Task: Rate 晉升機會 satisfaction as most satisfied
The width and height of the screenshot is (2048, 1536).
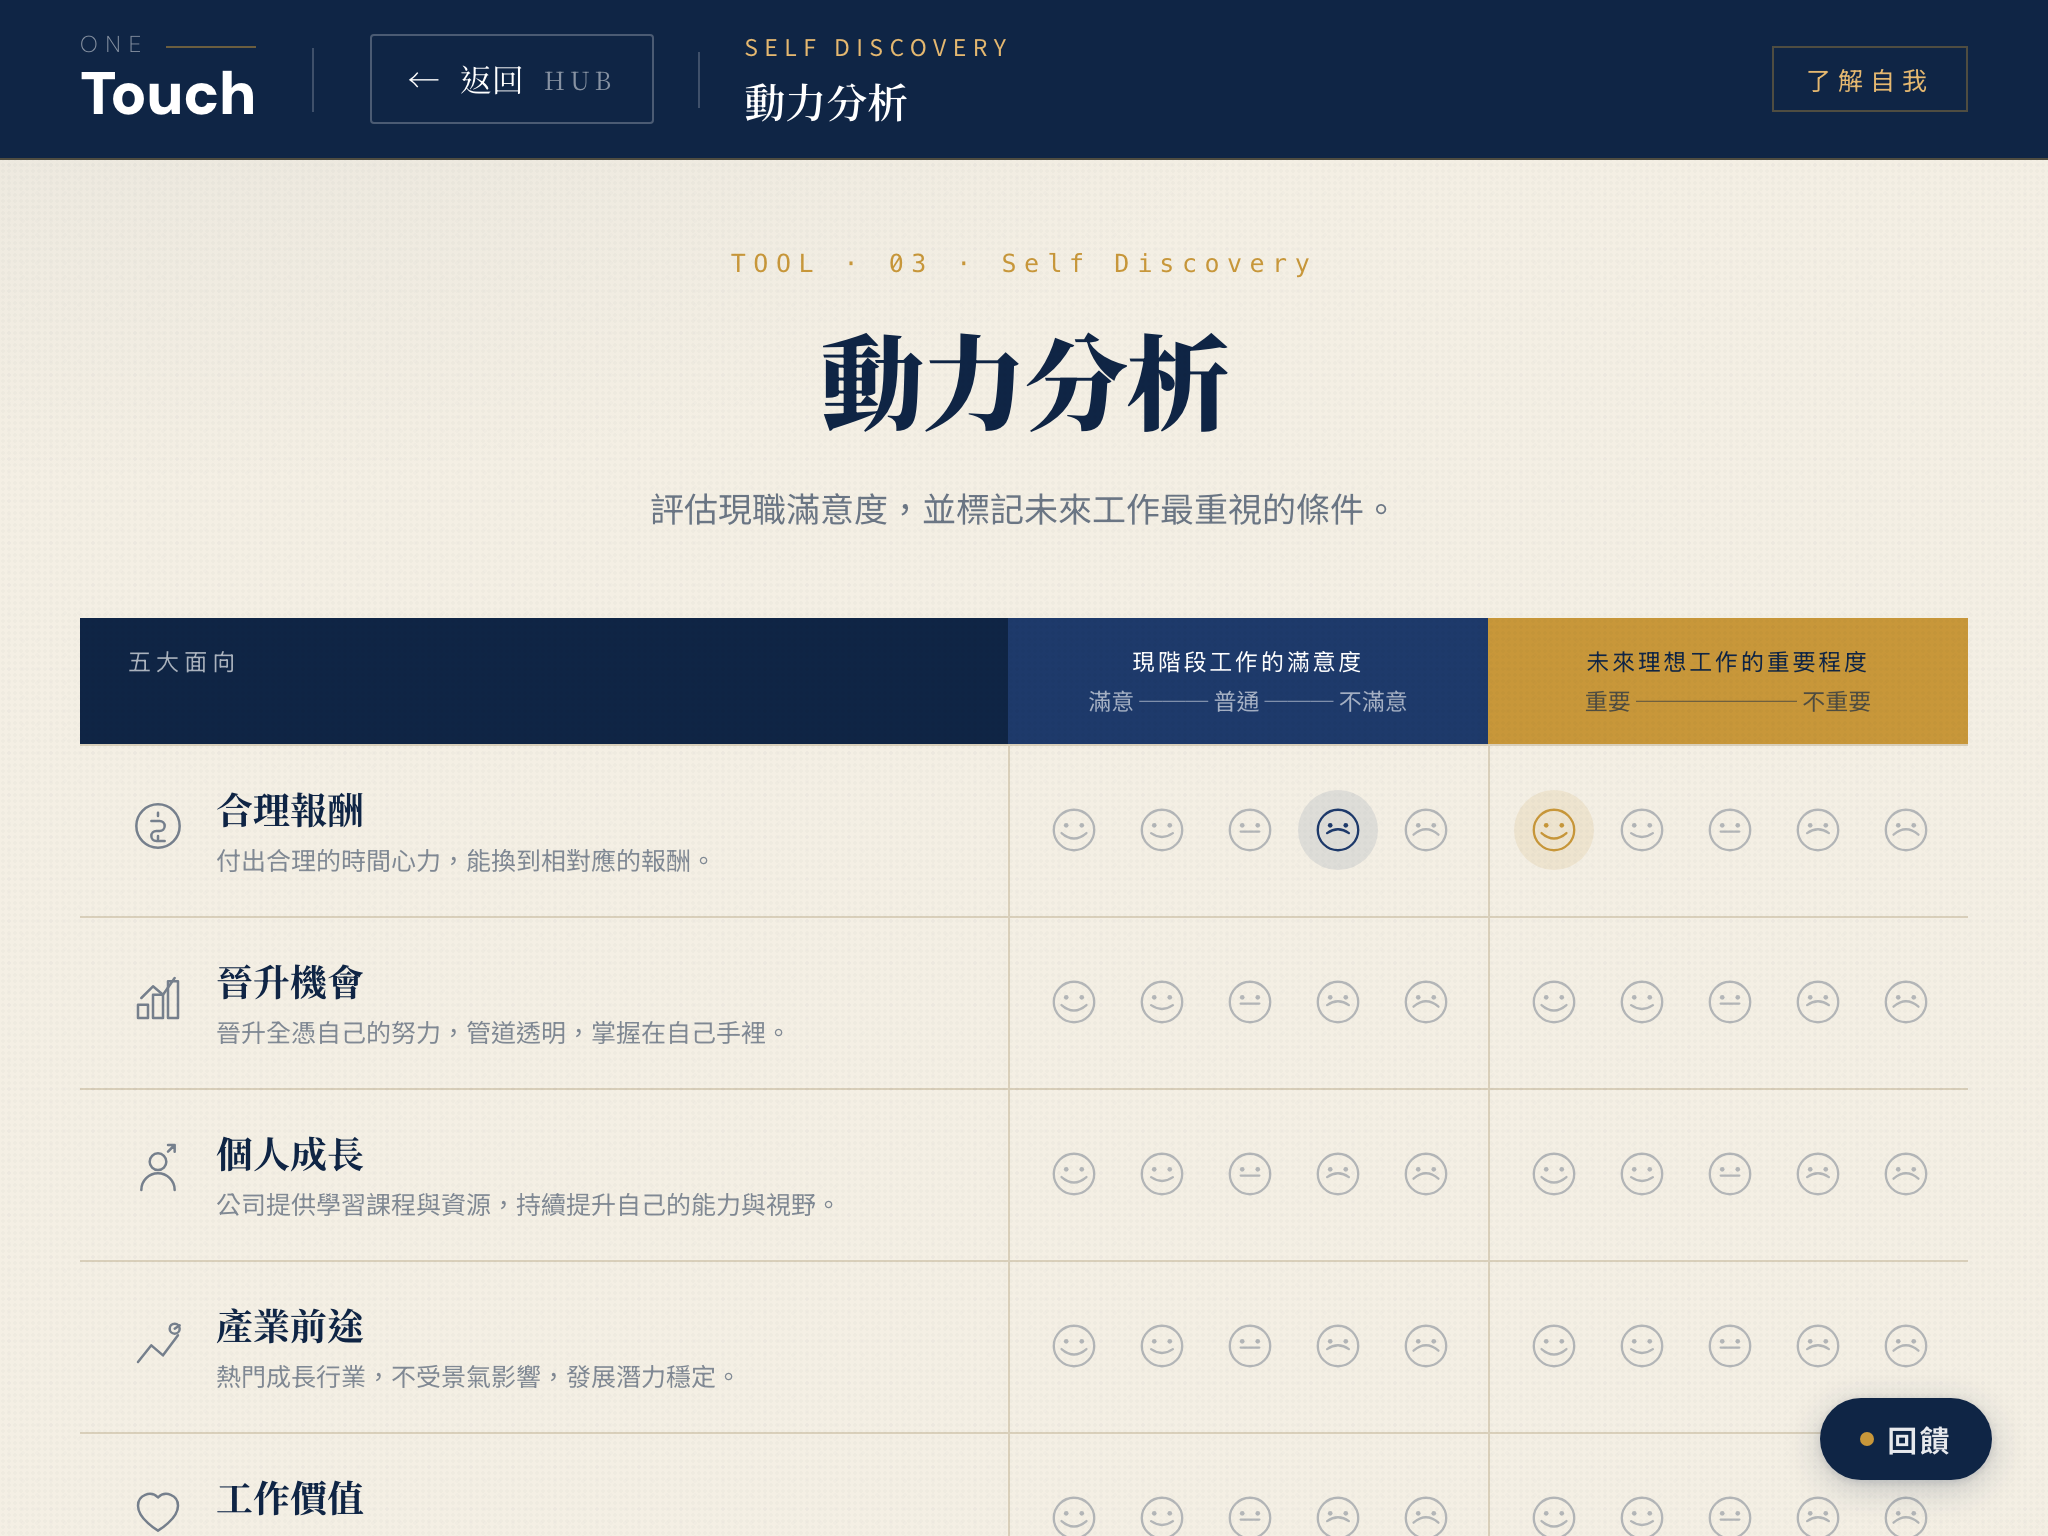Action: click(1074, 1002)
